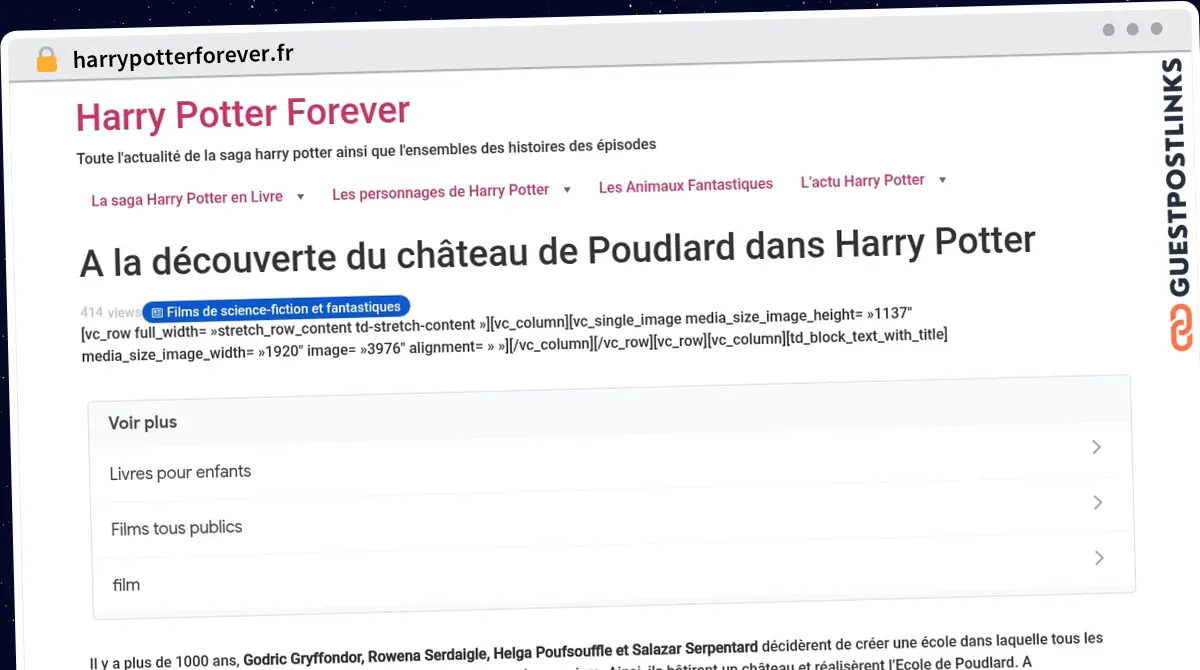Click the vc_row shortcode text line
This screenshot has width=1200, height=670.
pyautogui.click(x=514, y=336)
